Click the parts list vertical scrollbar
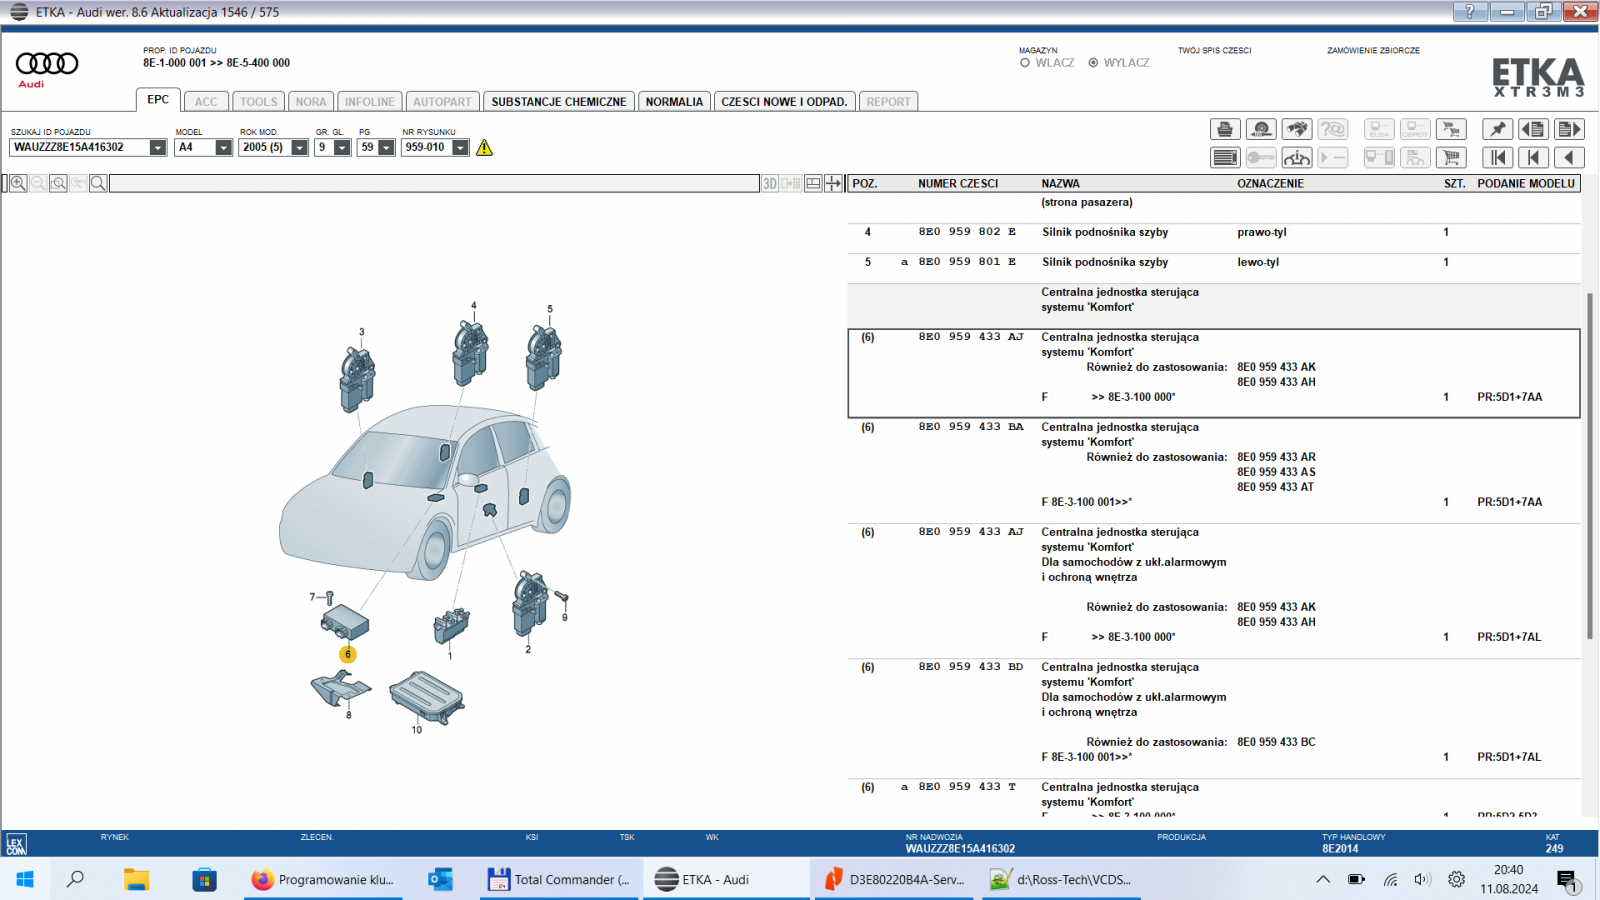 pyautogui.click(x=1589, y=465)
